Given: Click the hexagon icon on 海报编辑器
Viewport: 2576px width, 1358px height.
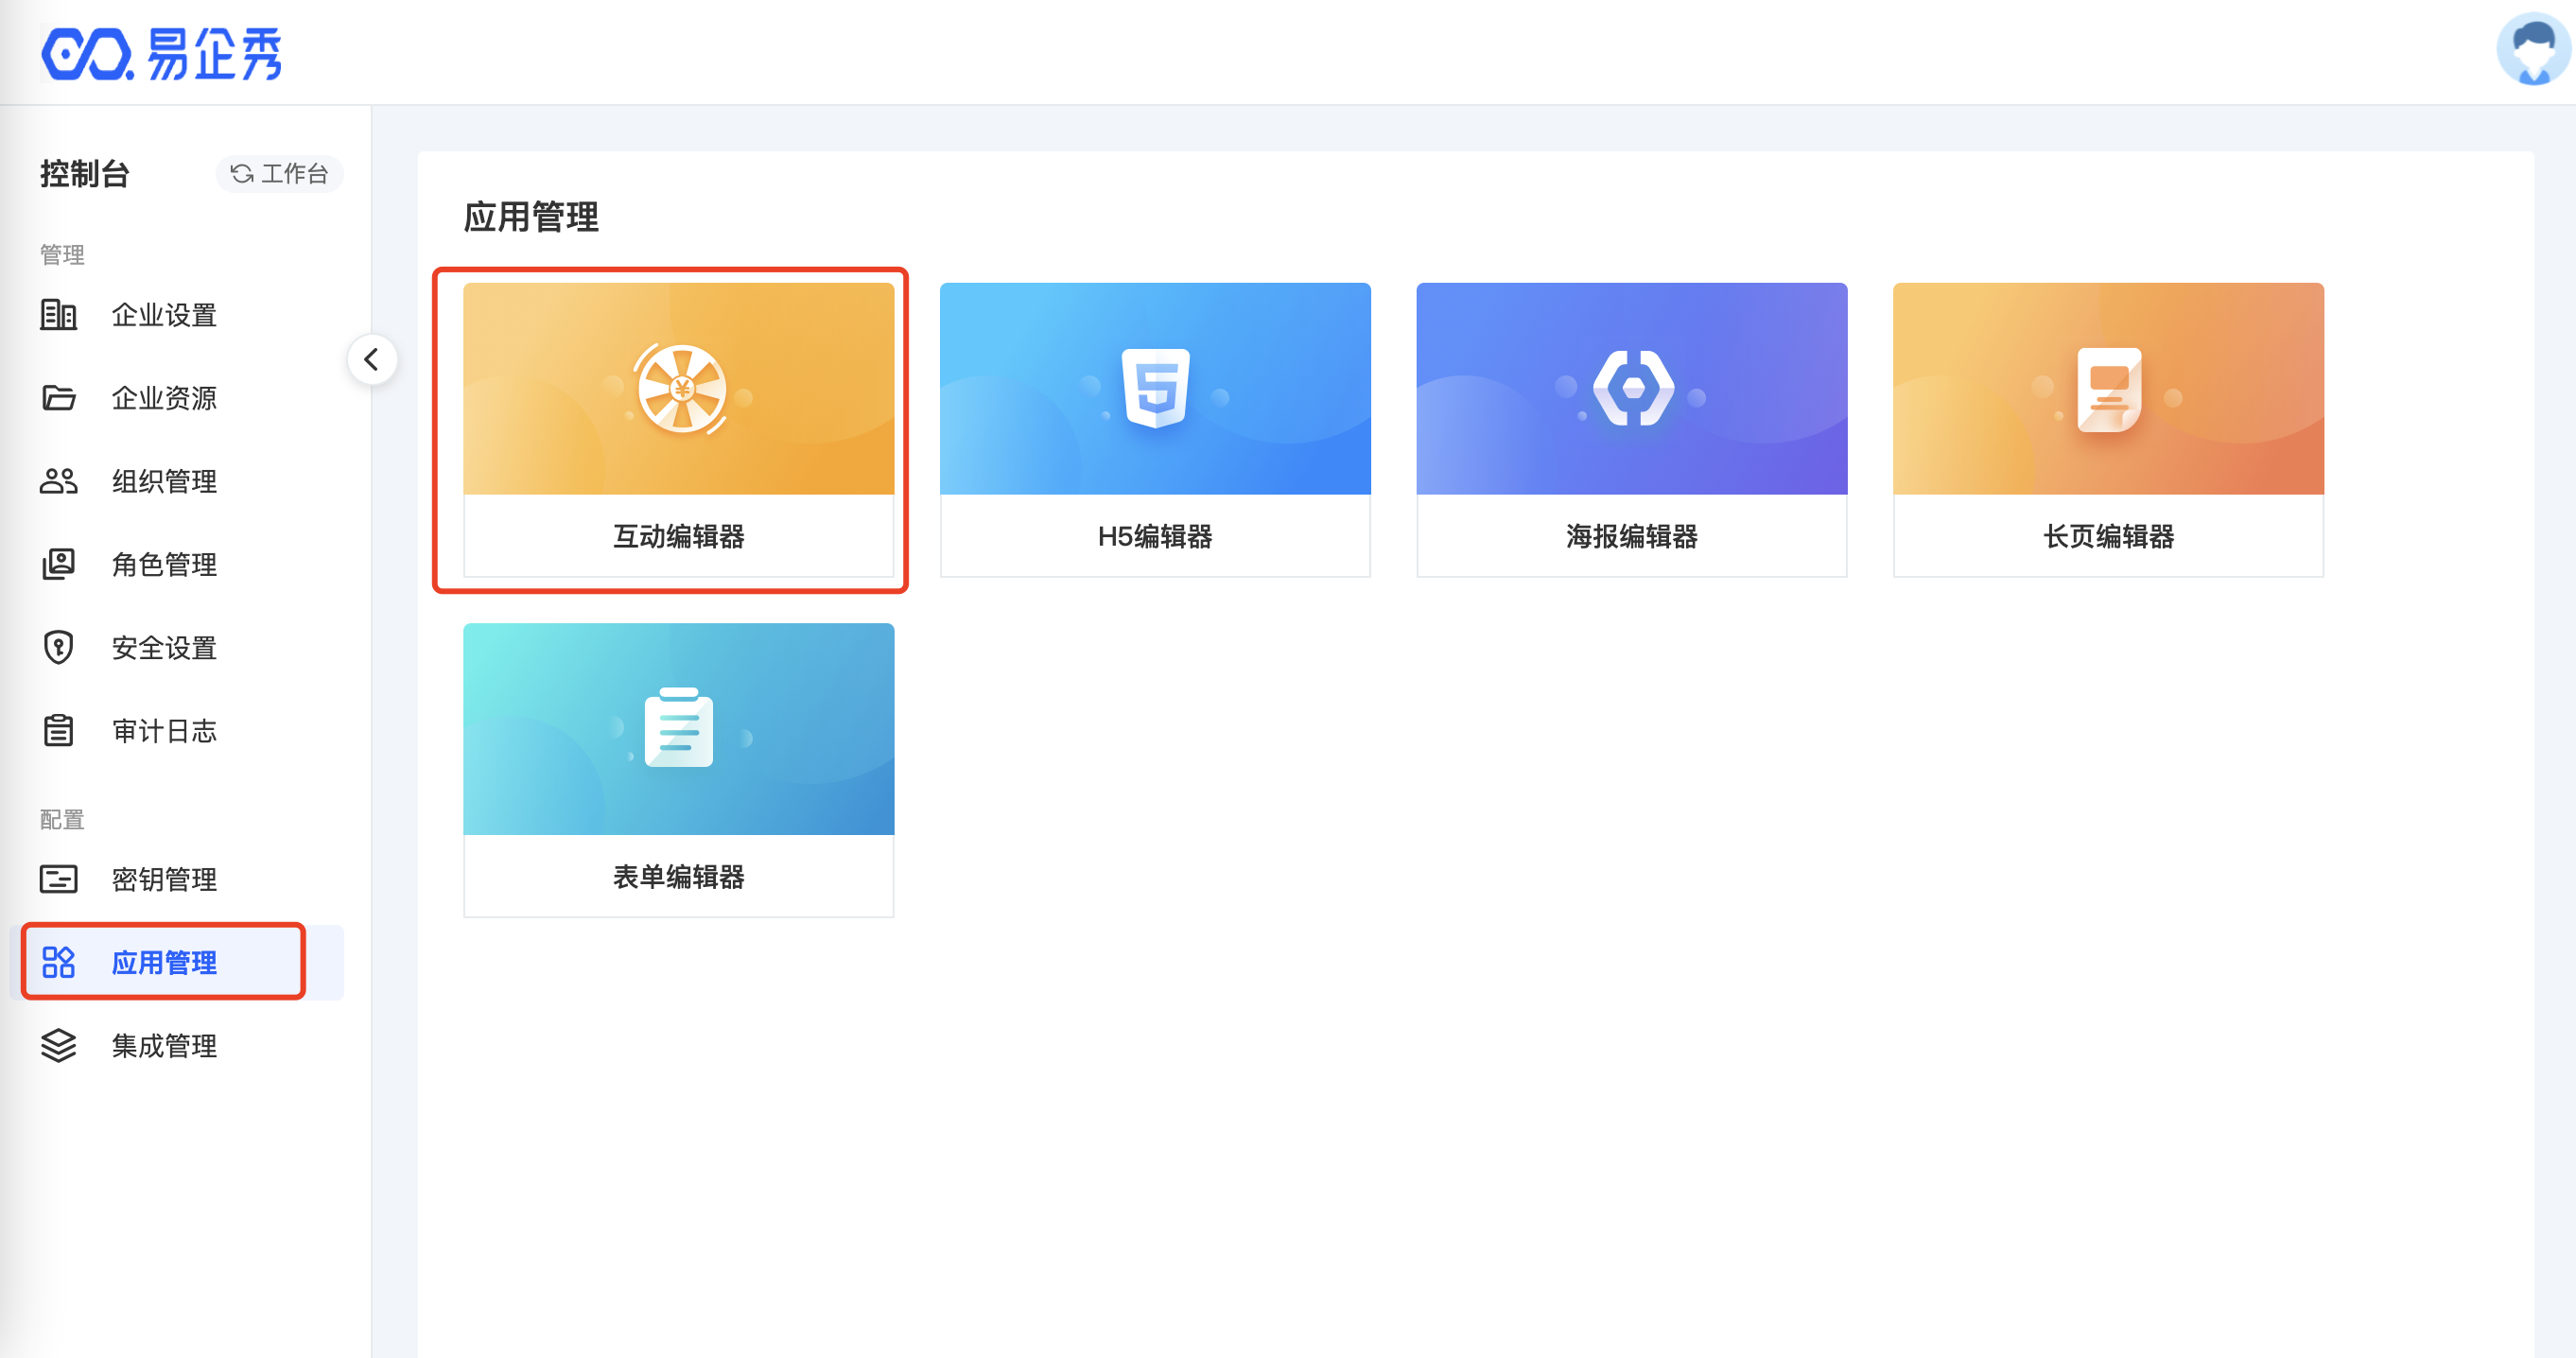Looking at the screenshot, I should (1633, 387).
